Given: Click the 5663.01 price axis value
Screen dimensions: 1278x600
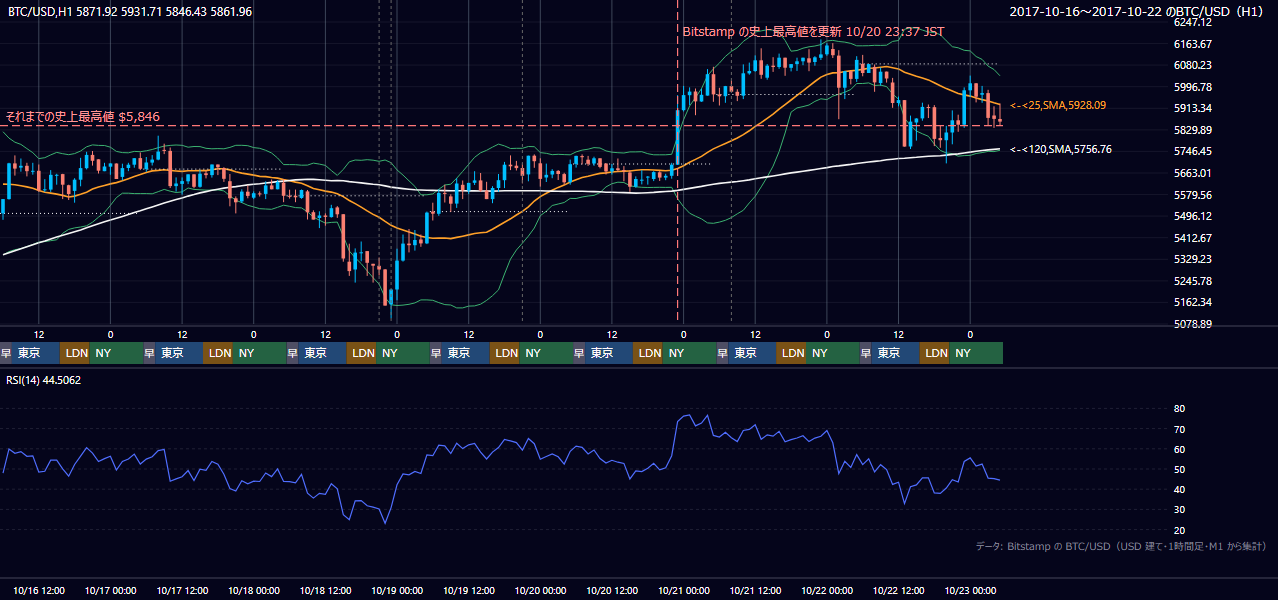Looking at the screenshot, I should pos(1193,173).
